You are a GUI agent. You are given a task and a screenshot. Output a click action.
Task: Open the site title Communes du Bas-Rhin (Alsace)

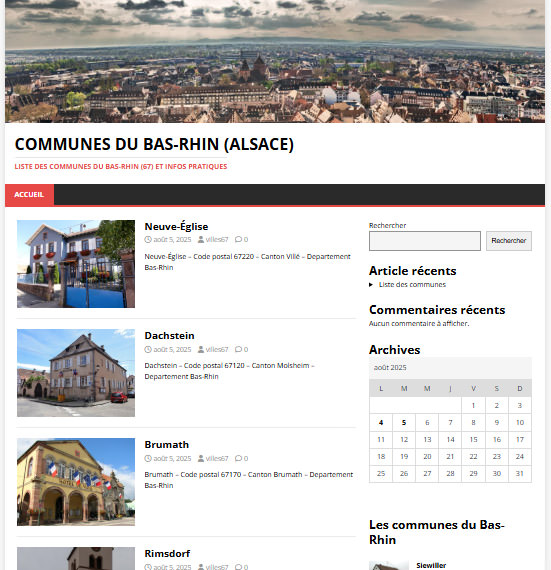[154, 144]
